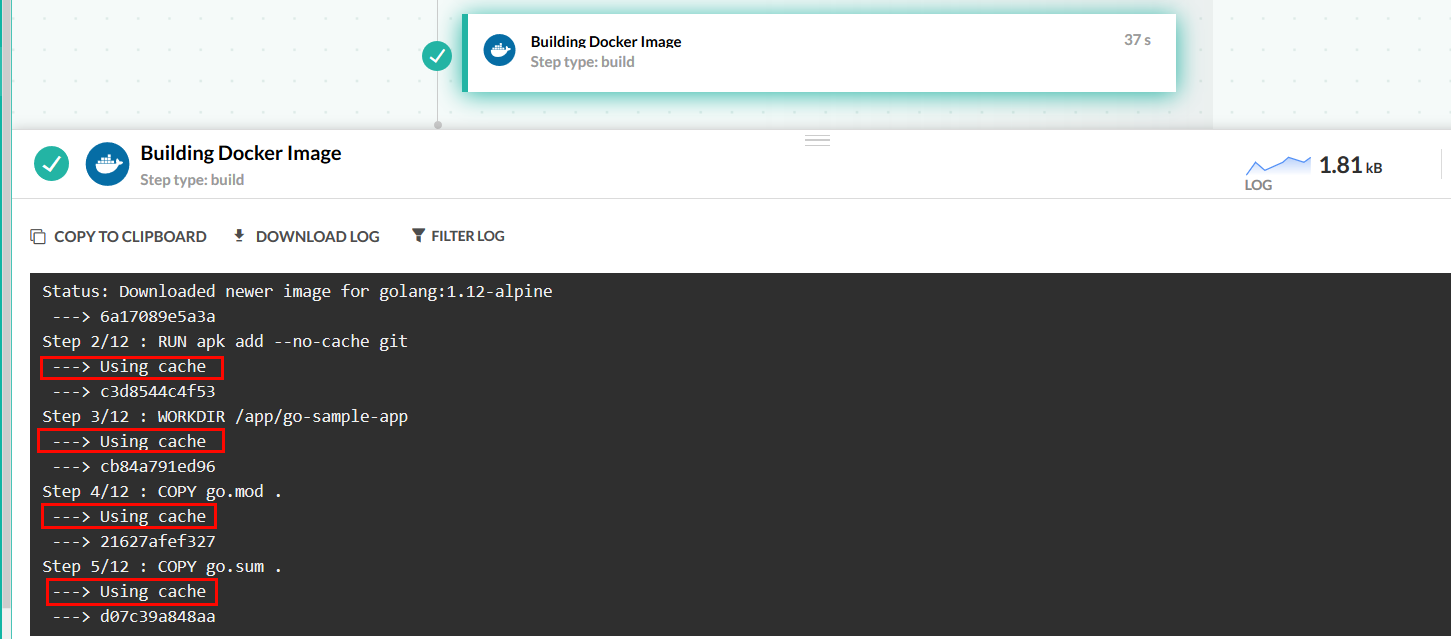
Task: Click Step 5/12 COPY go.sum line
Action: (162, 566)
